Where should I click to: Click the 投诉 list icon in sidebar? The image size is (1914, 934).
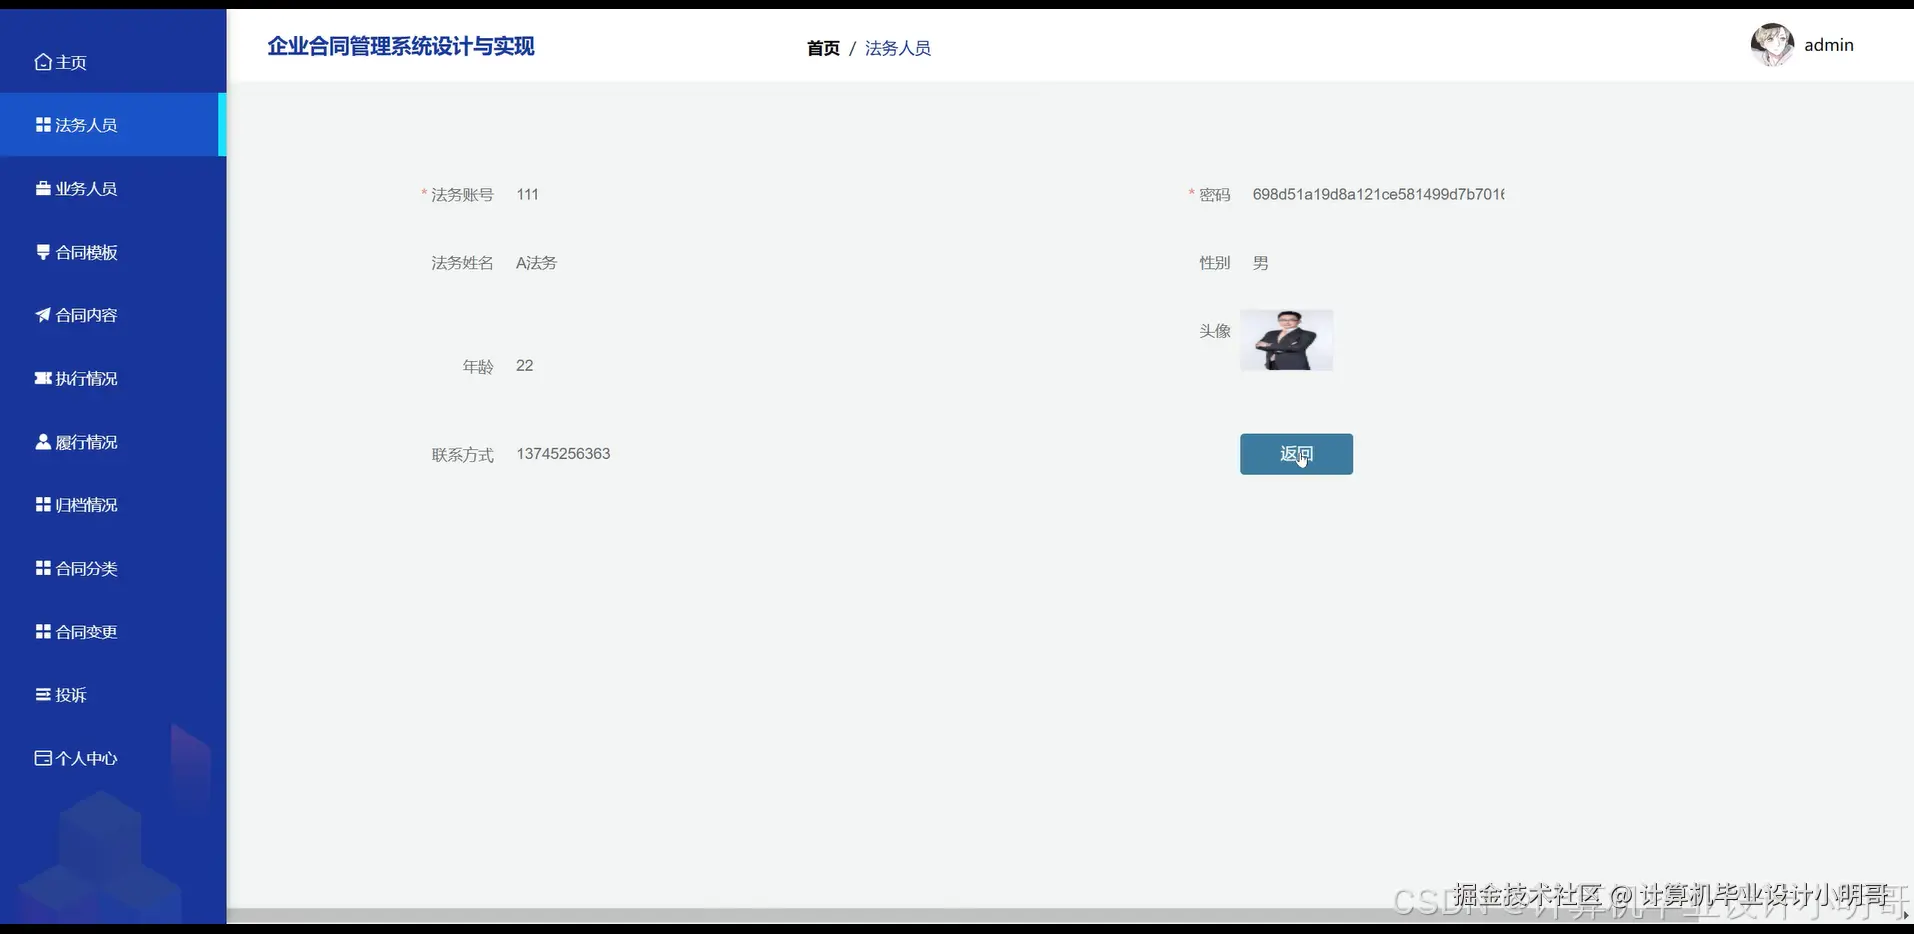pos(41,694)
